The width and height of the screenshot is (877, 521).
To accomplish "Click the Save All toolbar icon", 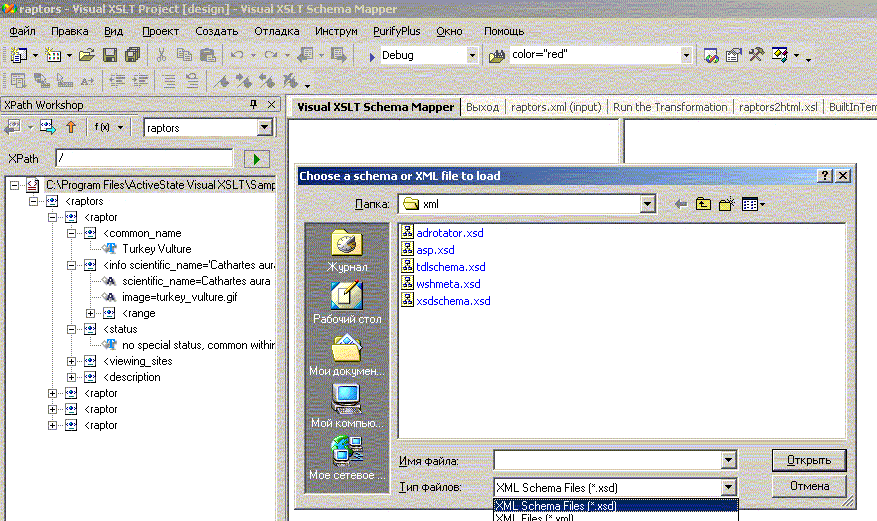I will pyautogui.click(x=133, y=55).
